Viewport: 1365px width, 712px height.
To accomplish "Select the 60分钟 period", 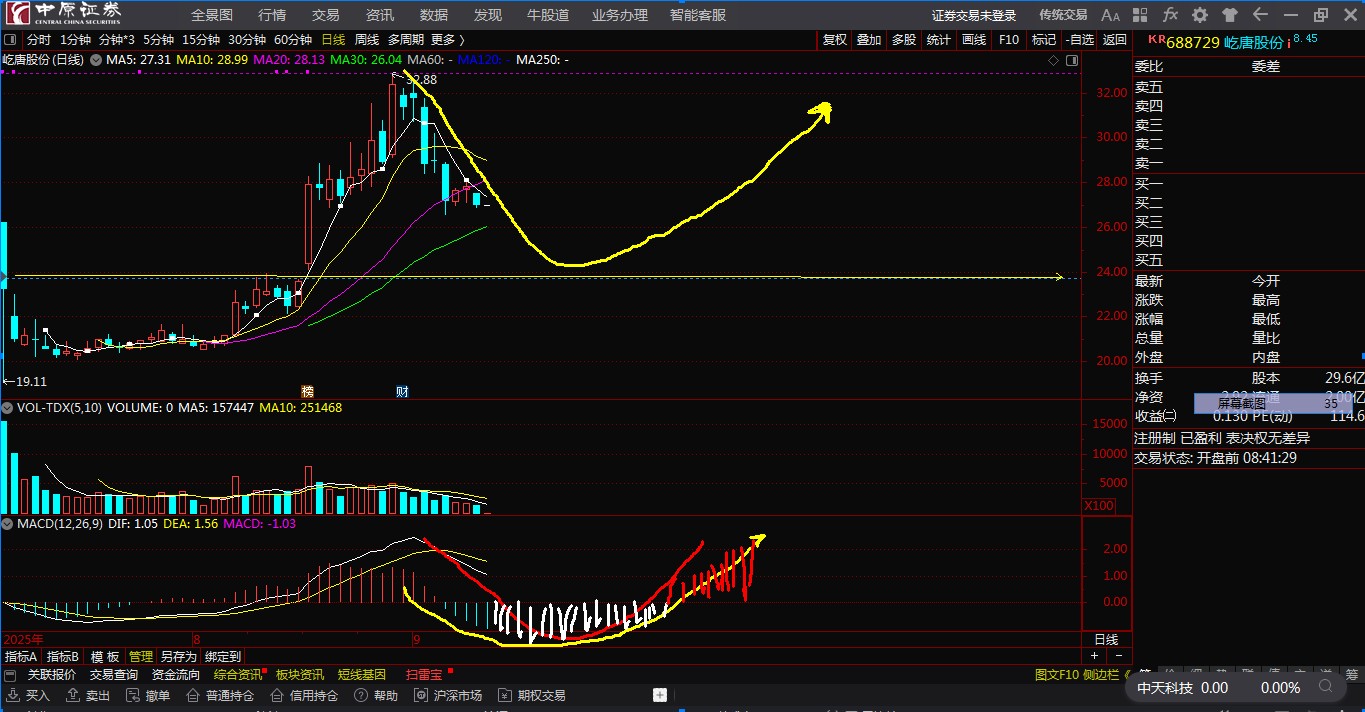I will [x=293, y=40].
